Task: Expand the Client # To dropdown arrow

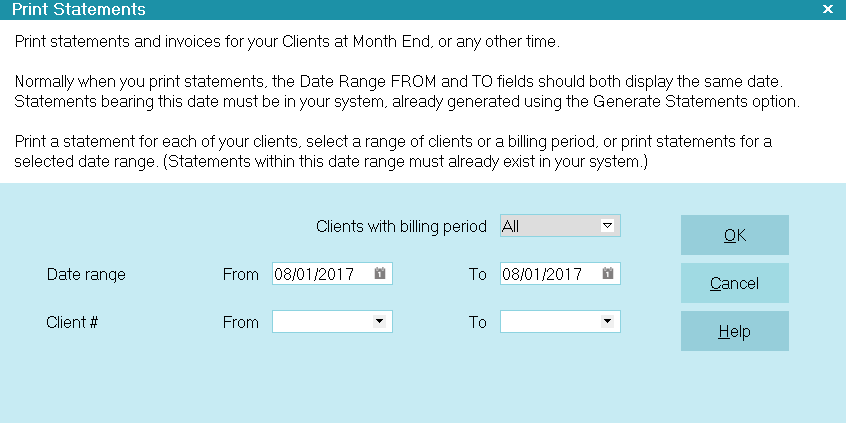Action: pyautogui.click(x=608, y=322)
